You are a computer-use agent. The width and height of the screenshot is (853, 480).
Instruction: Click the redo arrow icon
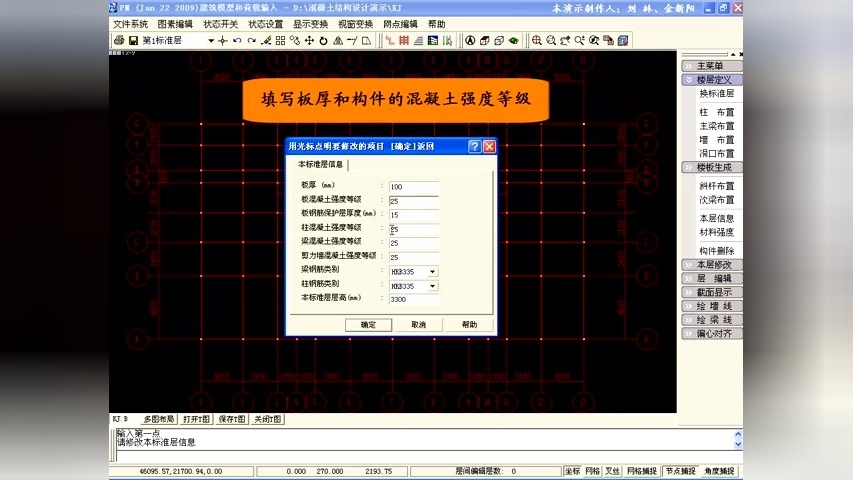[251, 40]
